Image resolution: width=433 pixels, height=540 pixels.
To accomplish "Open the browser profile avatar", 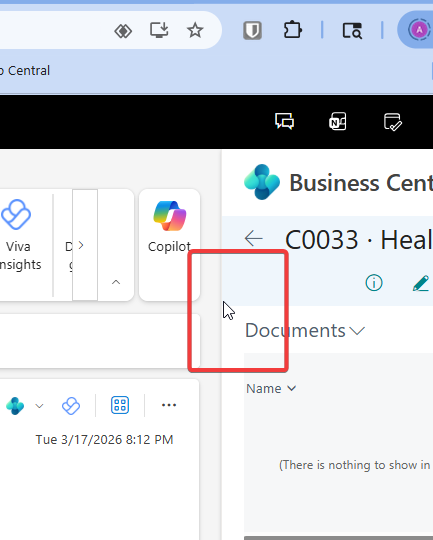I will (419, 30).
